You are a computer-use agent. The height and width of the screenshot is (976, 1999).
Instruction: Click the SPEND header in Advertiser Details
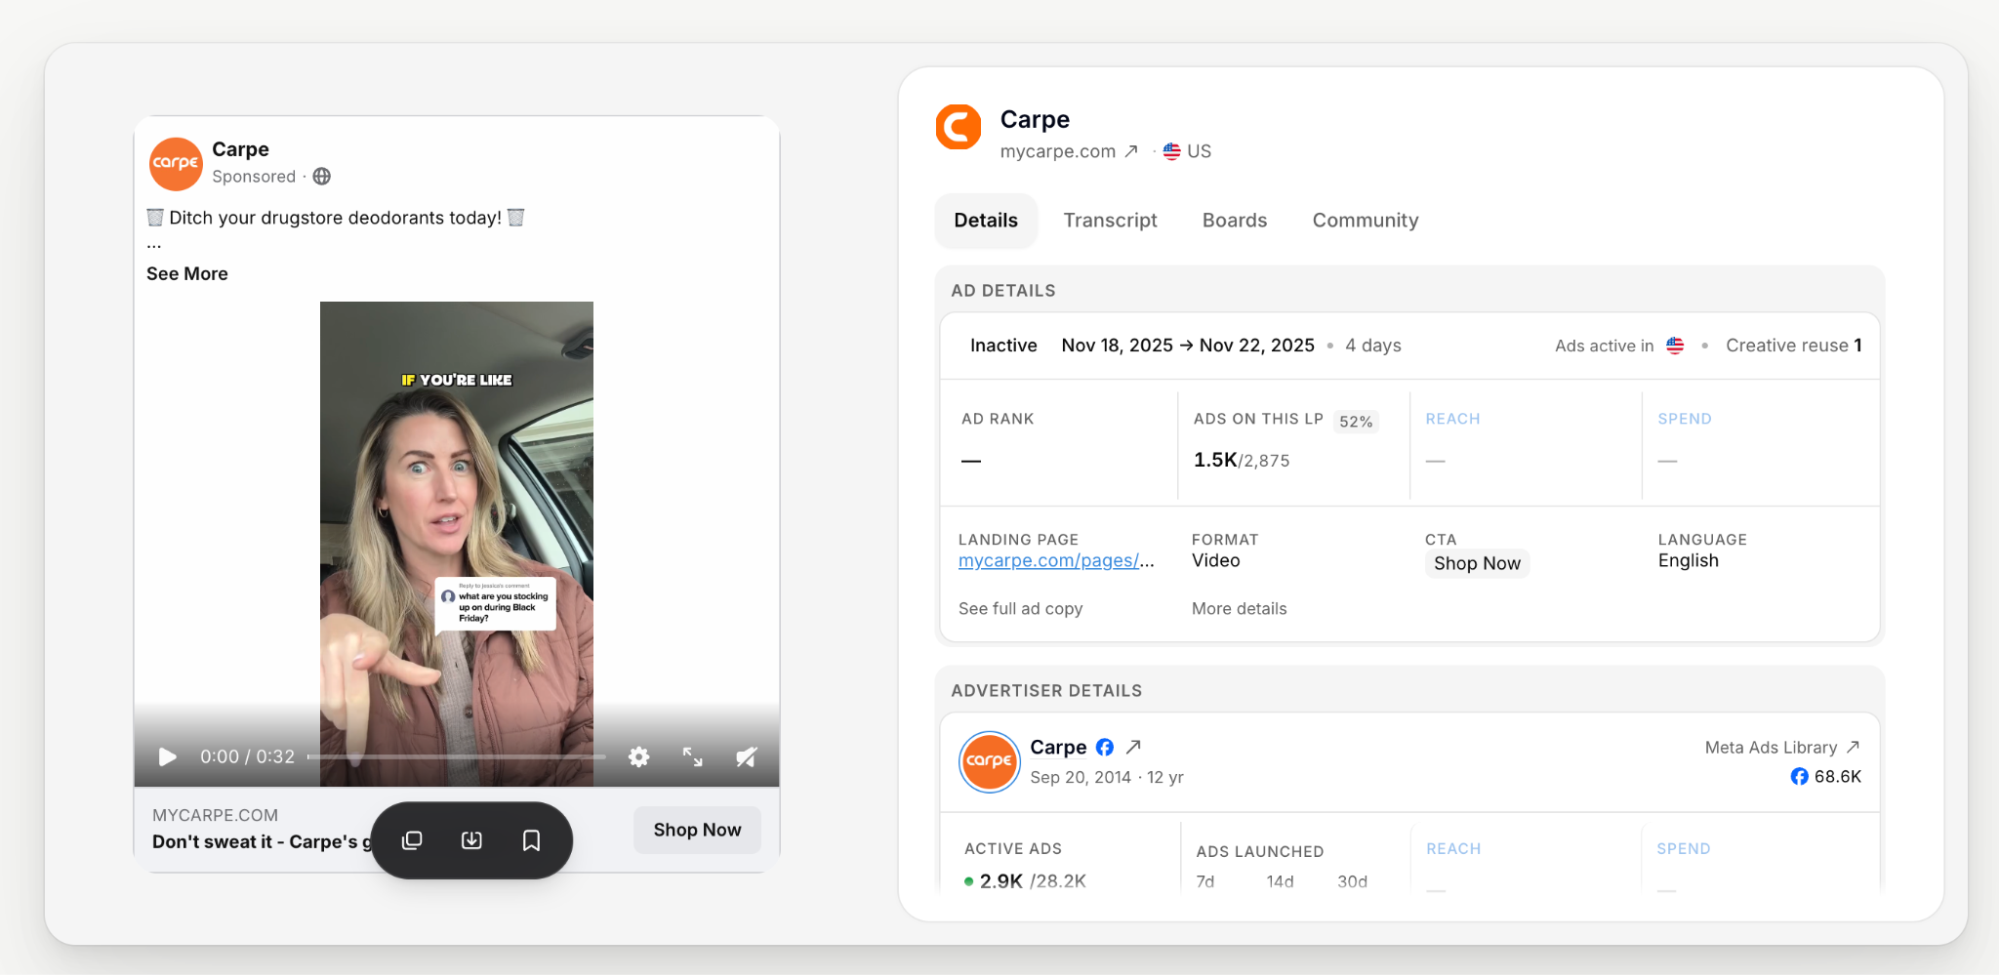[1683, 849]
